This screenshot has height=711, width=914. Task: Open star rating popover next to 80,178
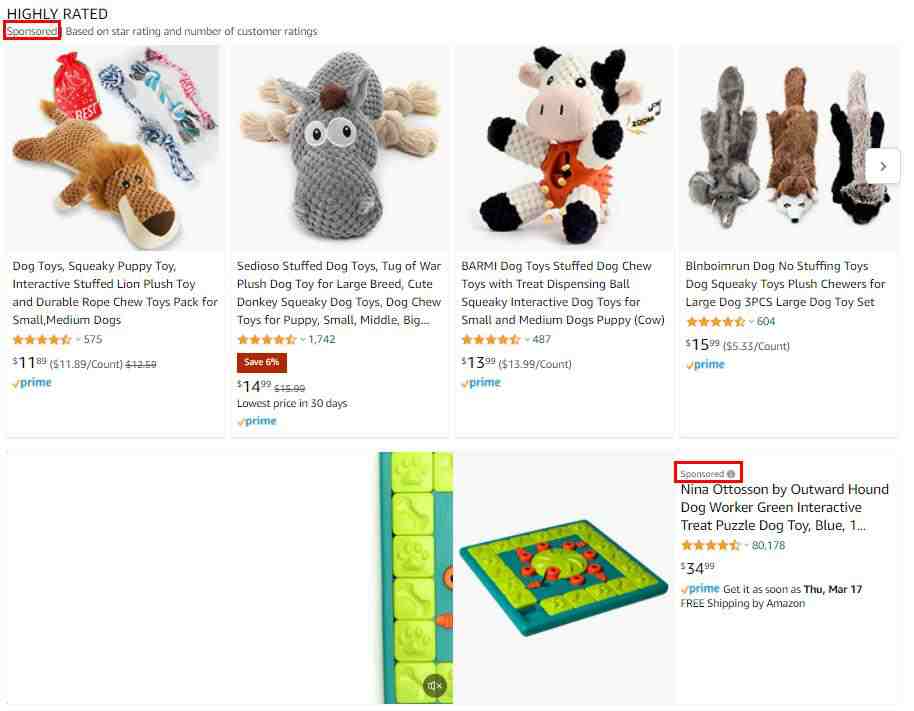click(x=747, y=545)
